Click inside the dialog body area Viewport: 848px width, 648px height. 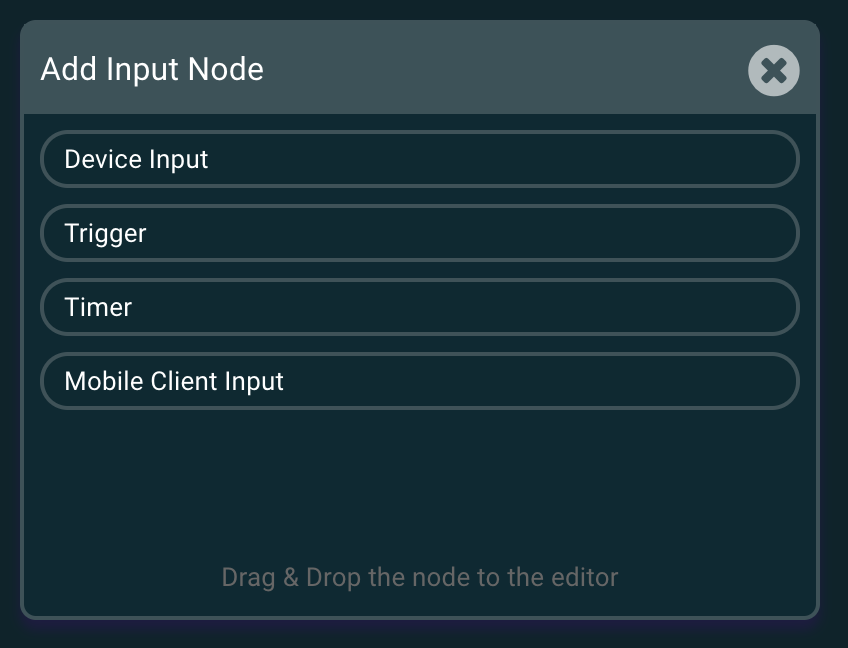[420, 470]
